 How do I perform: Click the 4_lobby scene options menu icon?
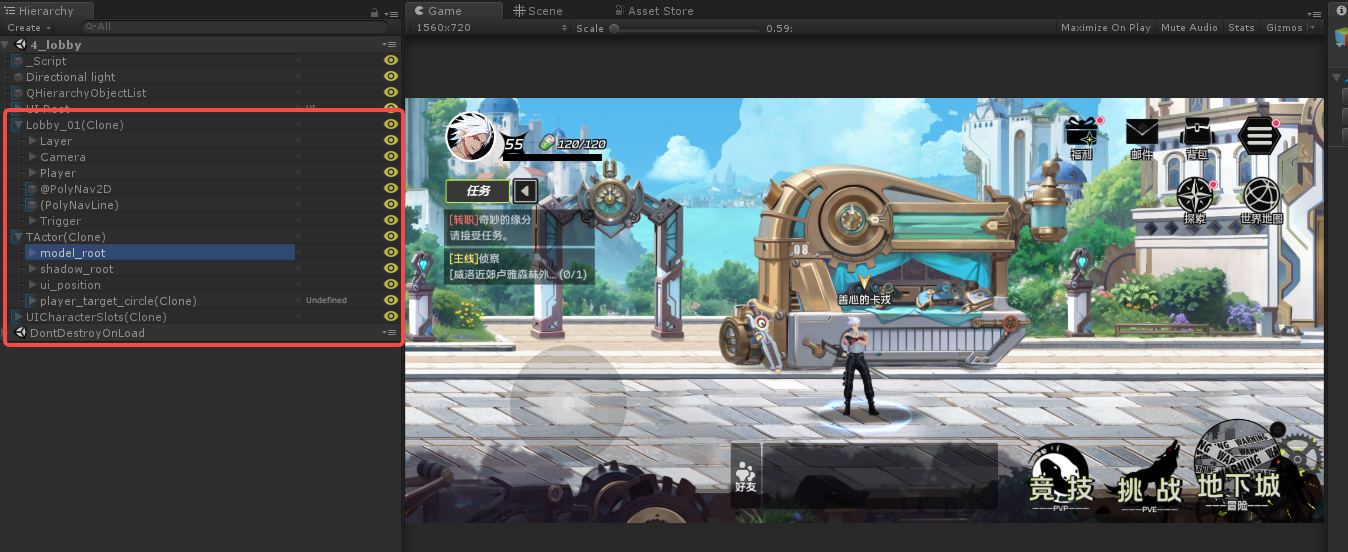pos(390,45)
